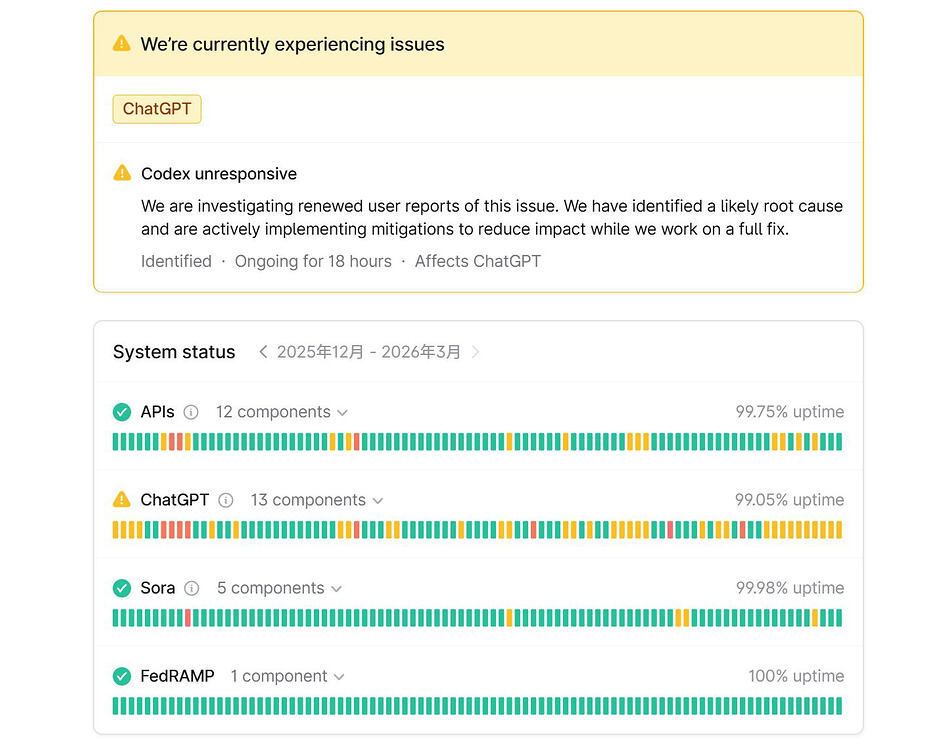This screenshot has height=750, width=940.
Task: Click the '99.75% uptime' text for APIs
Action: coord(790,412)
